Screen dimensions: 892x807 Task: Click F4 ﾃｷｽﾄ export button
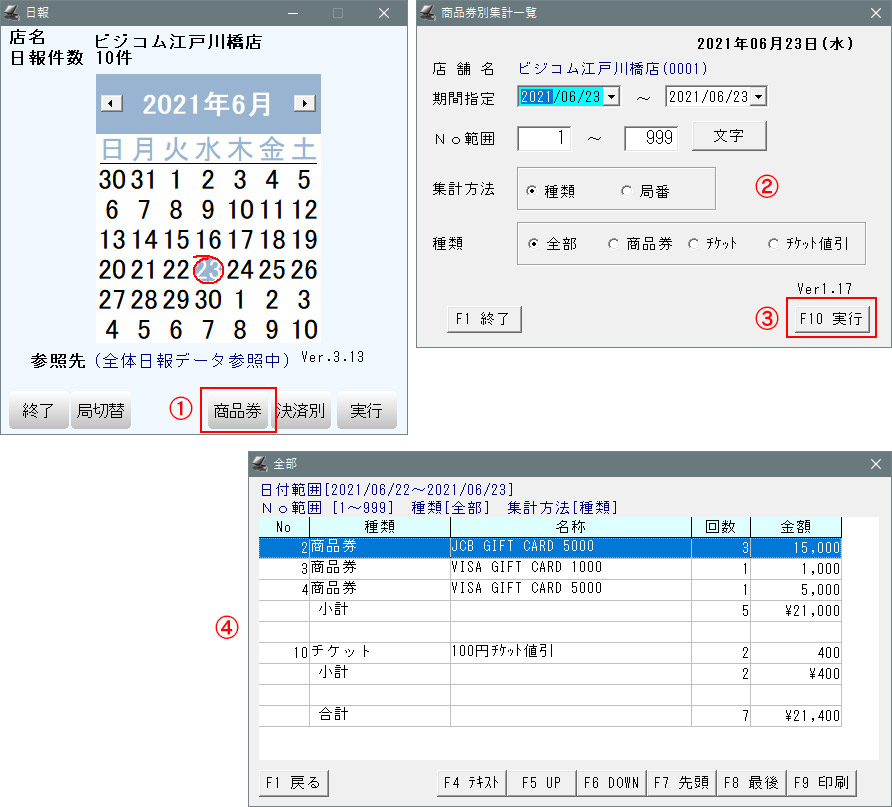tap(472, 783)
